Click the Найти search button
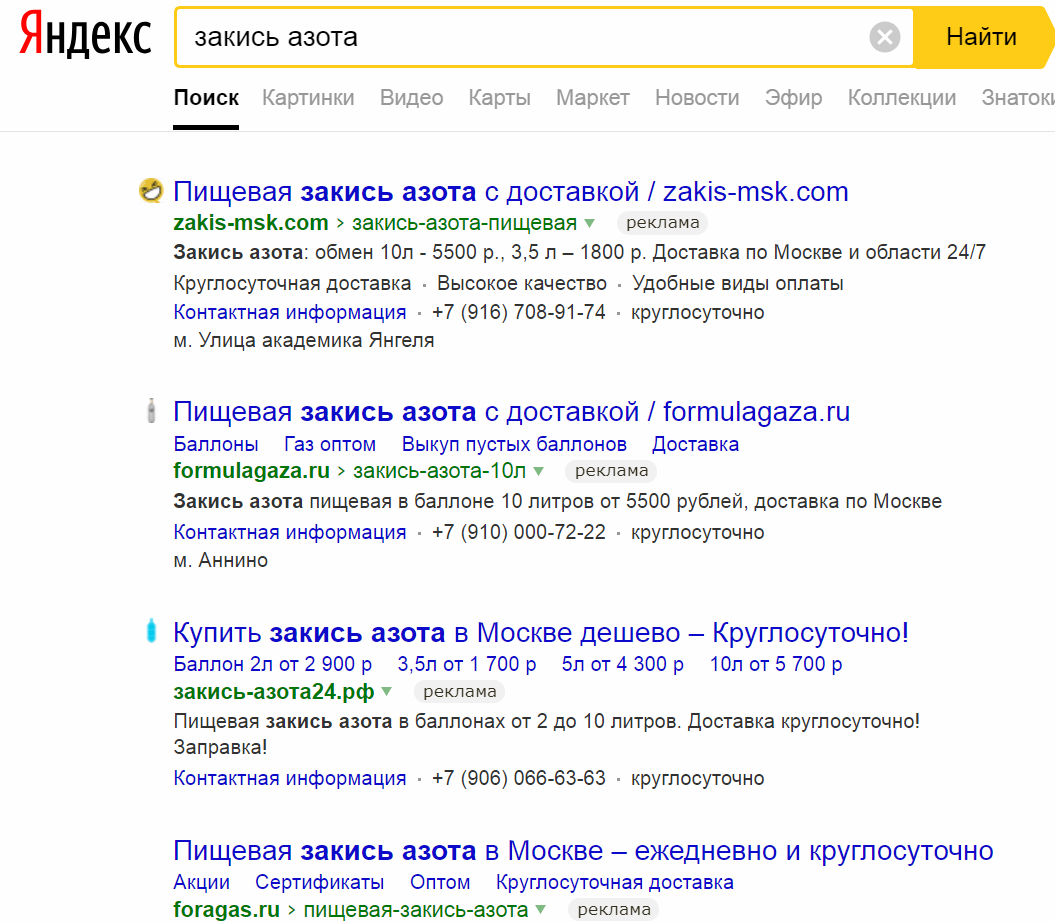 (x=982, y=37)
